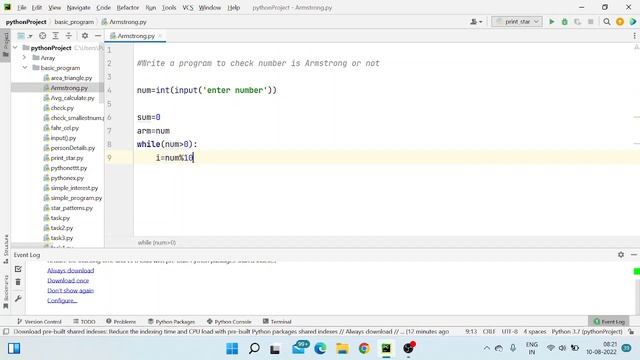Open Event Log settings gear
The width and height of the screenshot is (640, 360).
tap(621, 255)
